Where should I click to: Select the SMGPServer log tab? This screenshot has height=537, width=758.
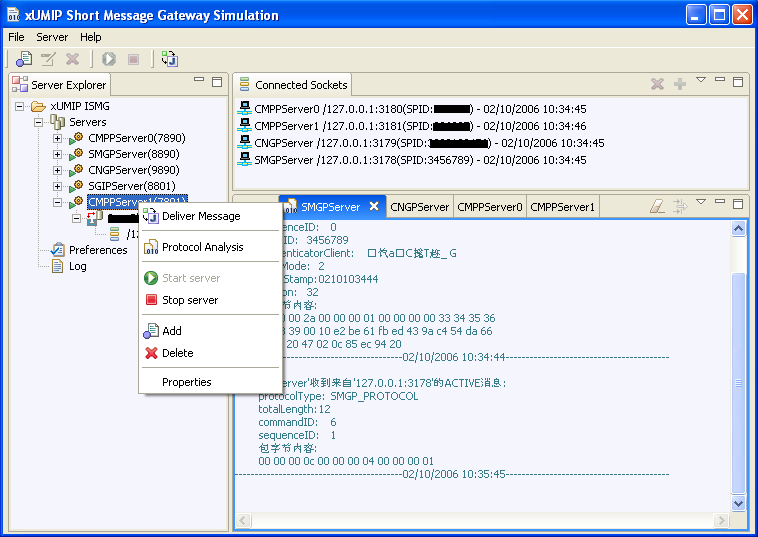[330, 207]
